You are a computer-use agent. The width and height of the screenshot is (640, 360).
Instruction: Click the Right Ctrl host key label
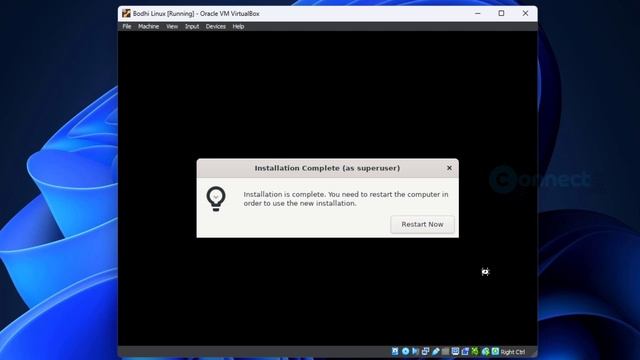coord(513,352)
